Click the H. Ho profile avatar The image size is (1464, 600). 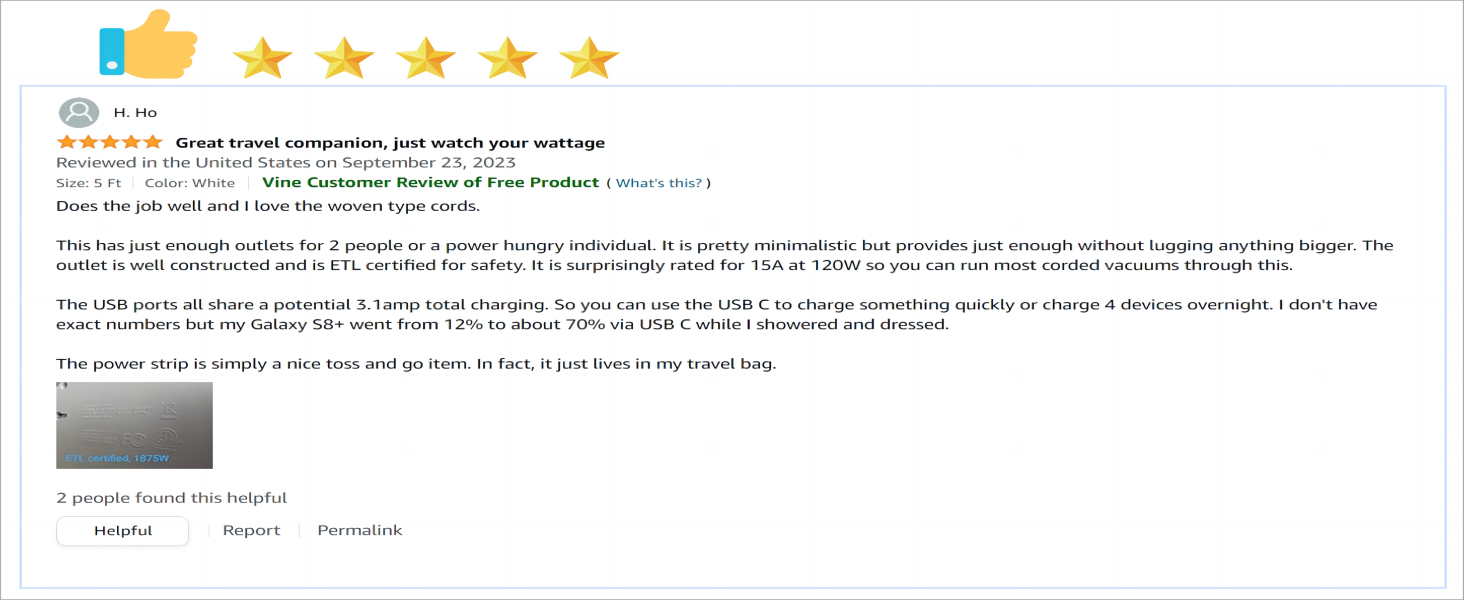point(79,113)
